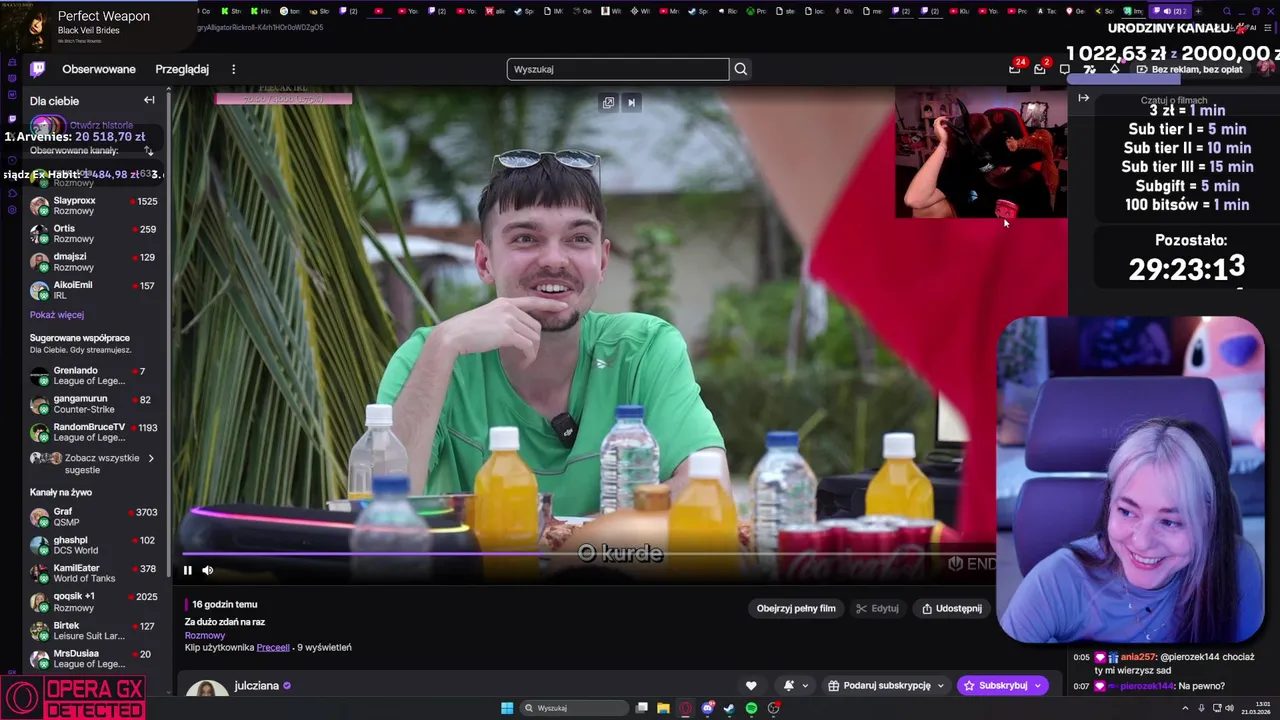Viewport: 1280px width, 720px height.
Task: Click the pop-out icon above video
Action: pyautogui.click(x=608, y=102)
